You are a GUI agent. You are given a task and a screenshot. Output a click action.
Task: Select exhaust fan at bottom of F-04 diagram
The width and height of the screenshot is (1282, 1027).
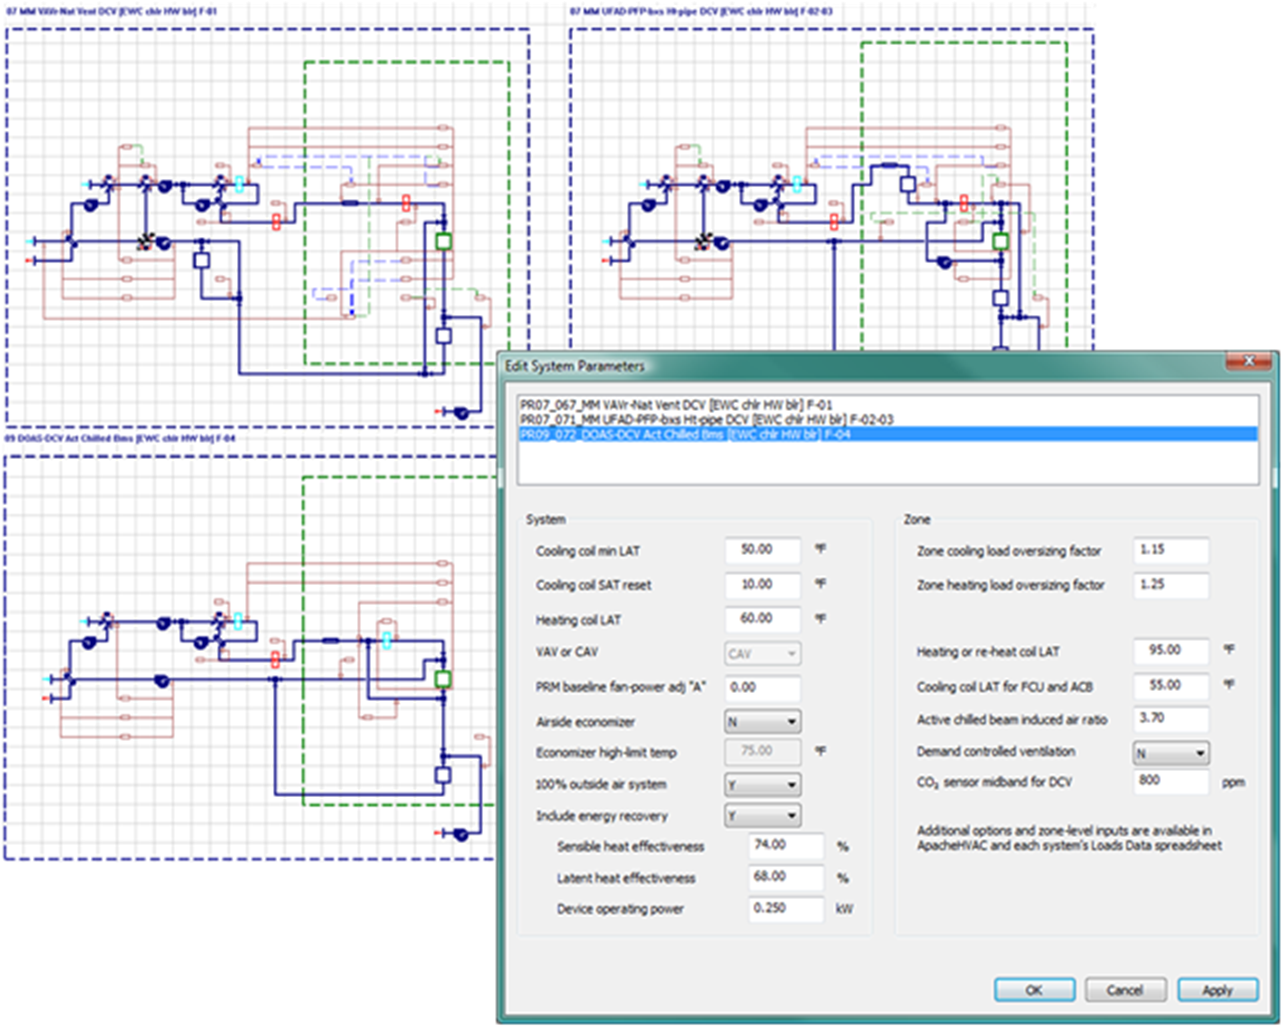[x=461, y=834]
